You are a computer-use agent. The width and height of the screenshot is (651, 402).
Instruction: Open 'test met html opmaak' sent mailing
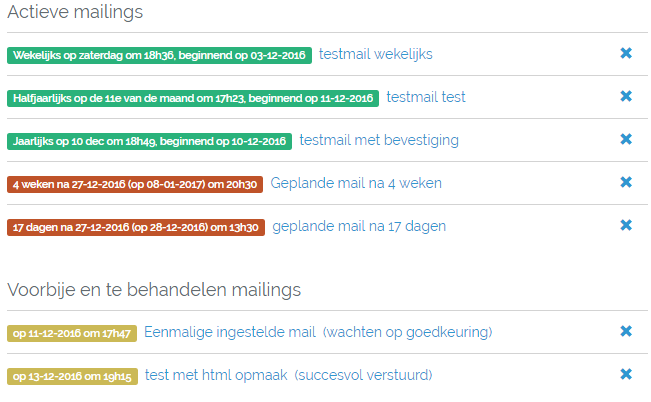pos(216,375)
